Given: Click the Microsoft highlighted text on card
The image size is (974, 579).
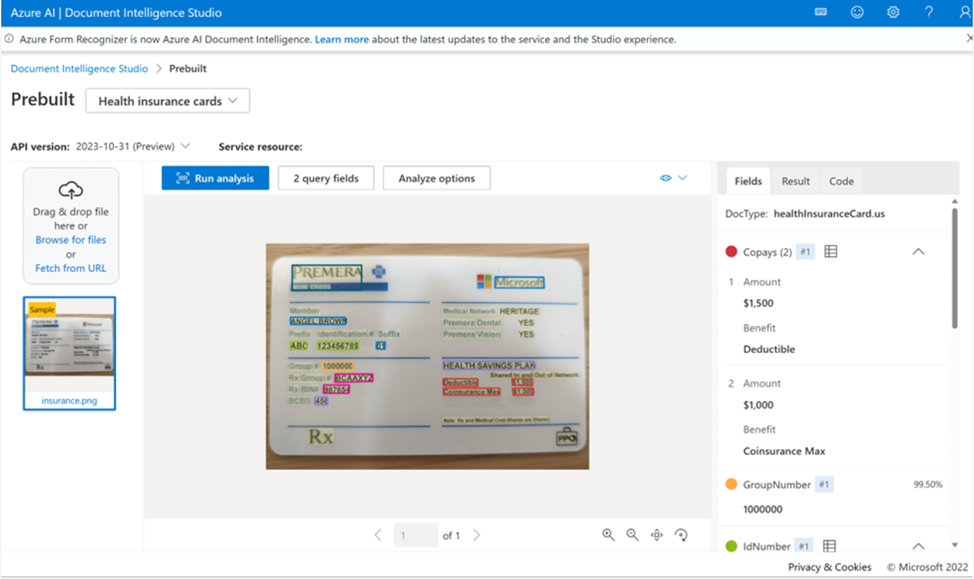Looking at the screenshot, I should tap(519, 283).
